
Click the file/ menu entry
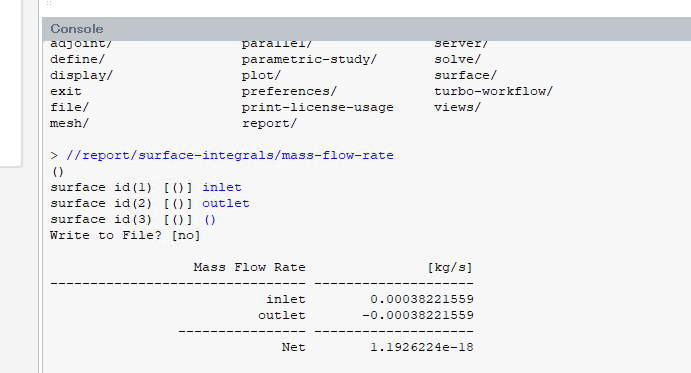(69, 107)
